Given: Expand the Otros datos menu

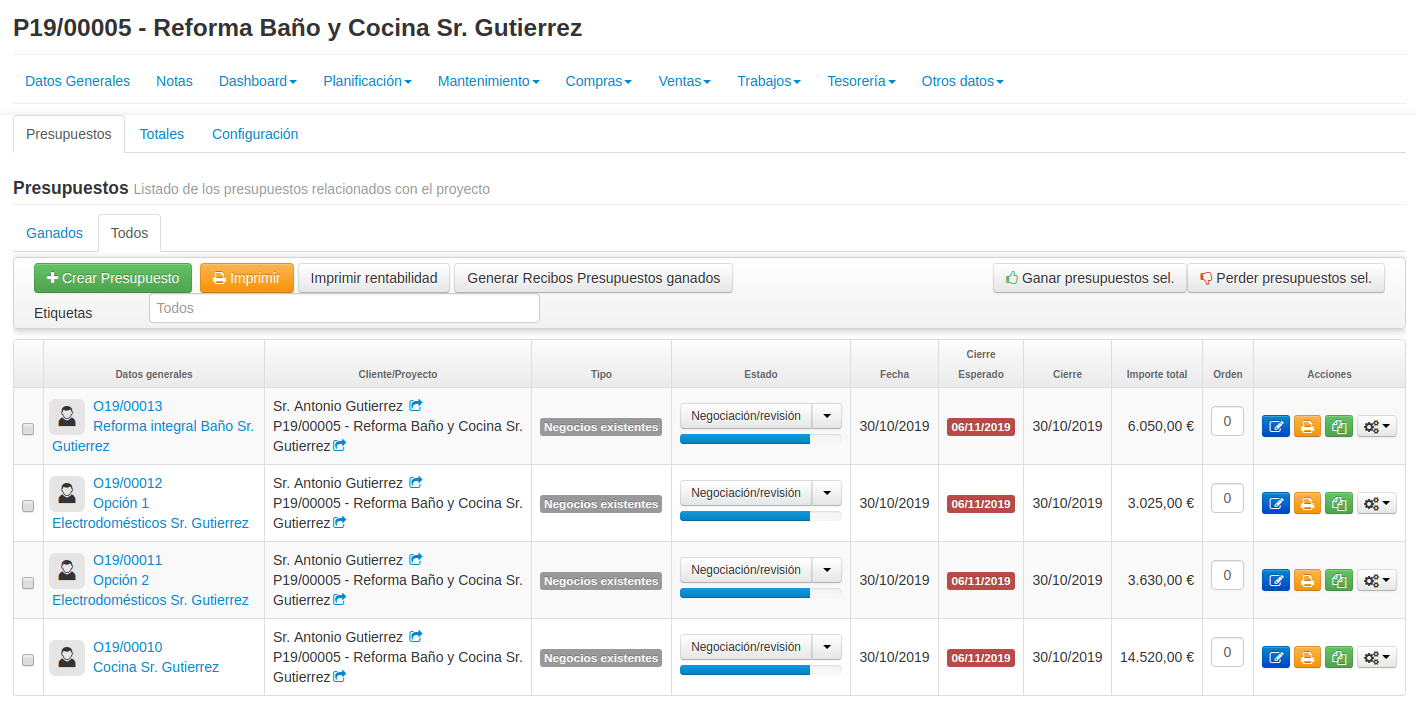Looking at the screenshot, I should [x=962, y=81].
